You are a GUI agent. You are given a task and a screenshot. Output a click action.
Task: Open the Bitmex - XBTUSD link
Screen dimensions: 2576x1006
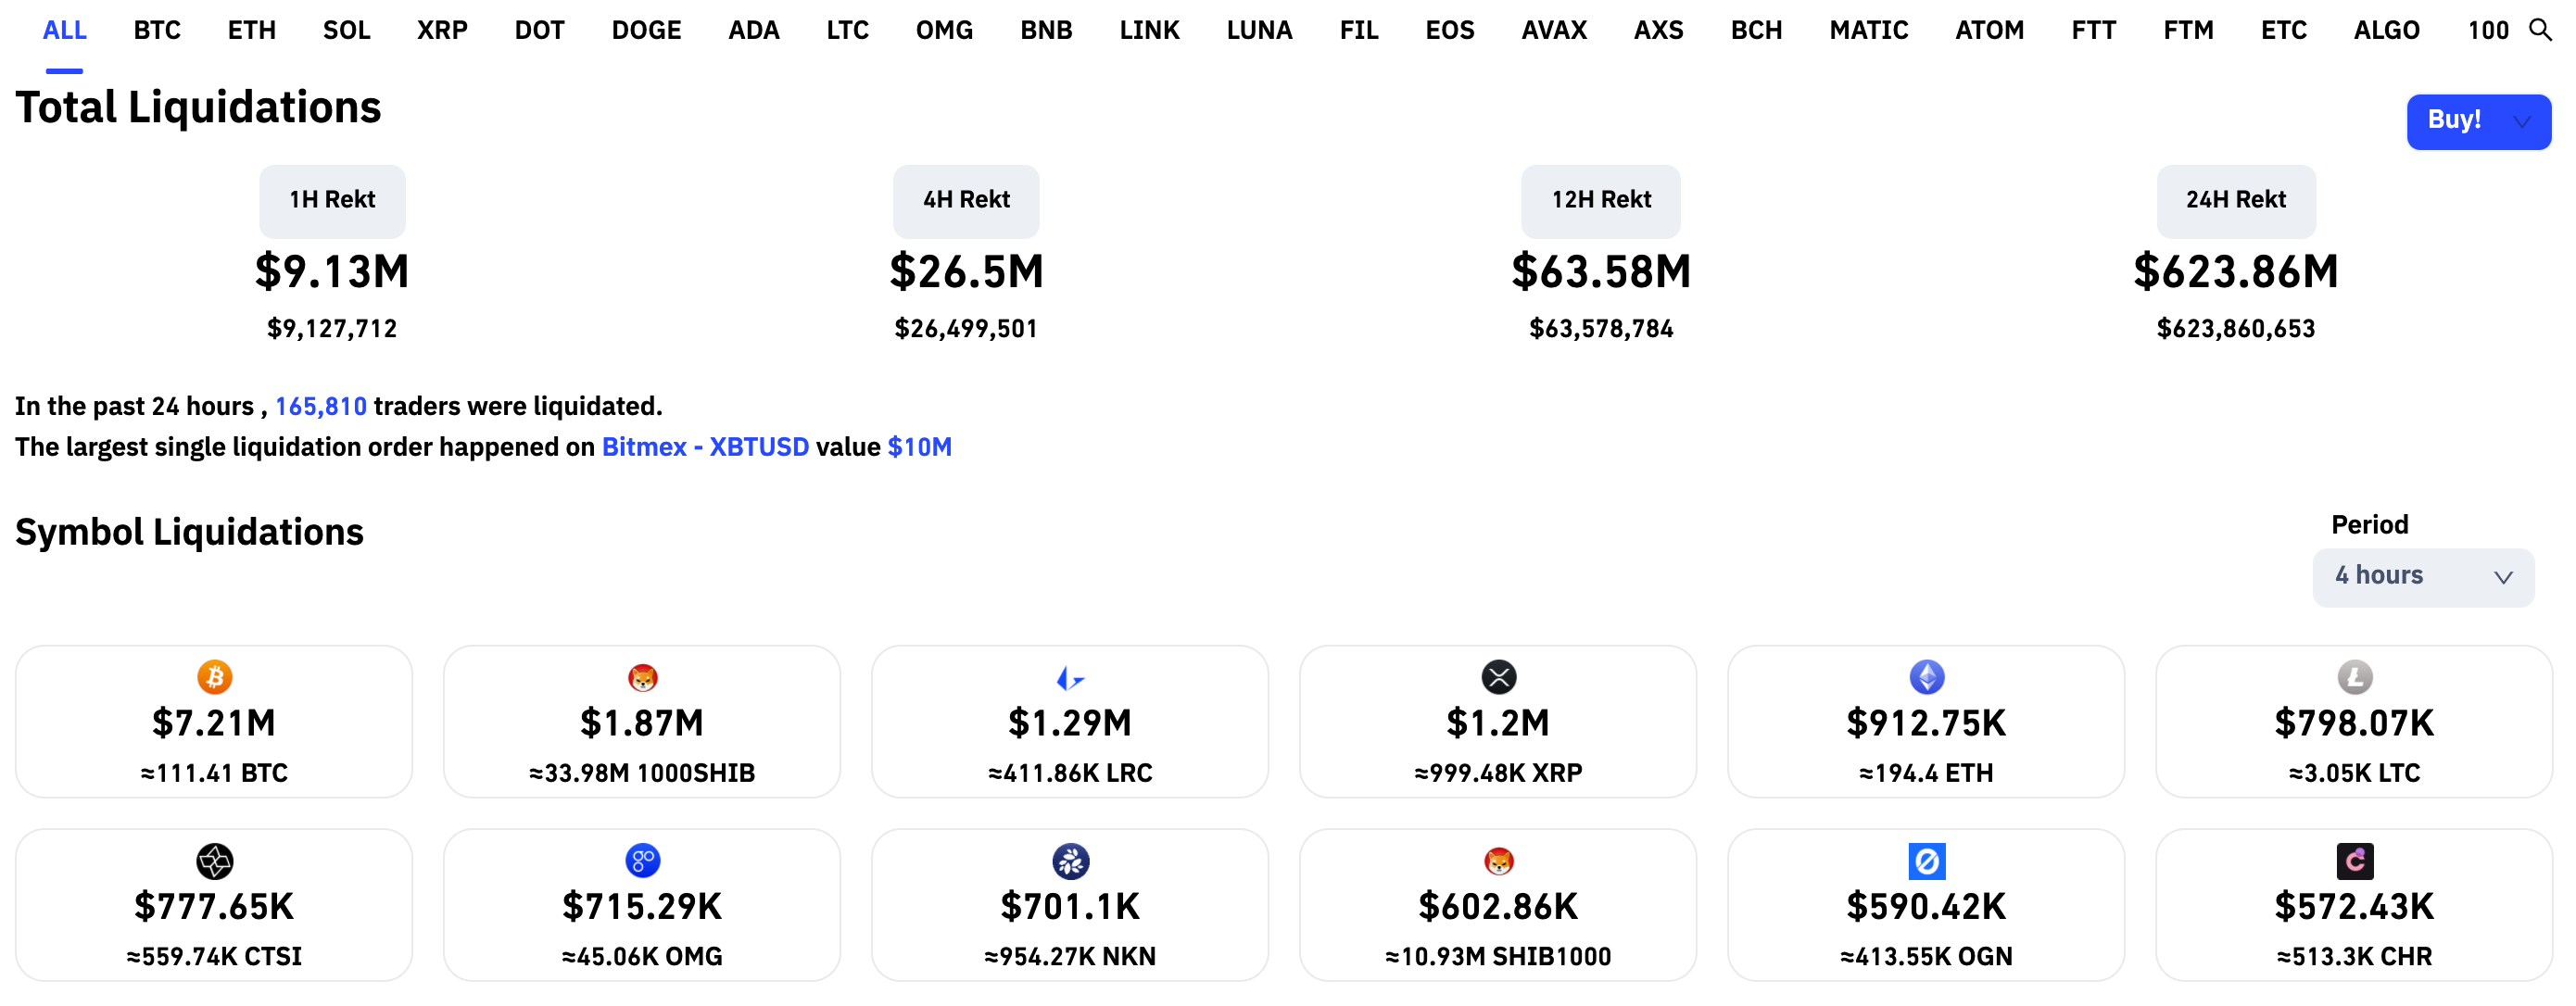(705, 447)
